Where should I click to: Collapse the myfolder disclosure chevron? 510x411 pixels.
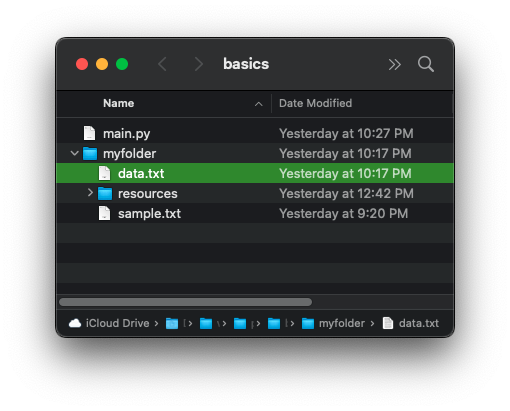(x=74, y=153)
